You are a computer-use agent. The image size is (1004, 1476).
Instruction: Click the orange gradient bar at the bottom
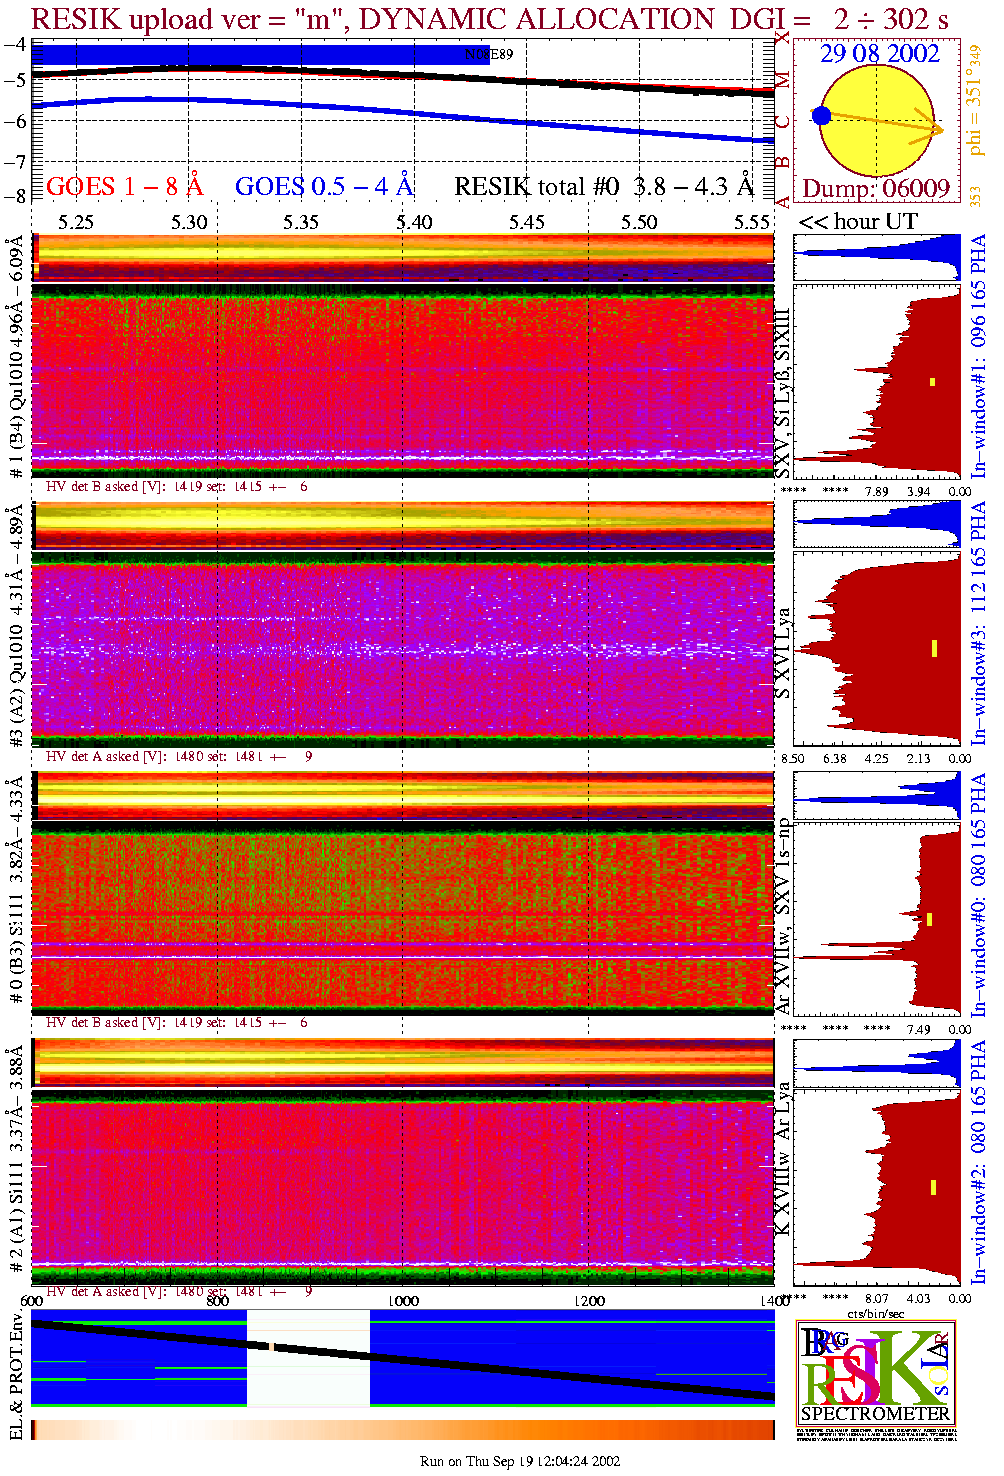pyautogui.click(x=402, y=1429)
